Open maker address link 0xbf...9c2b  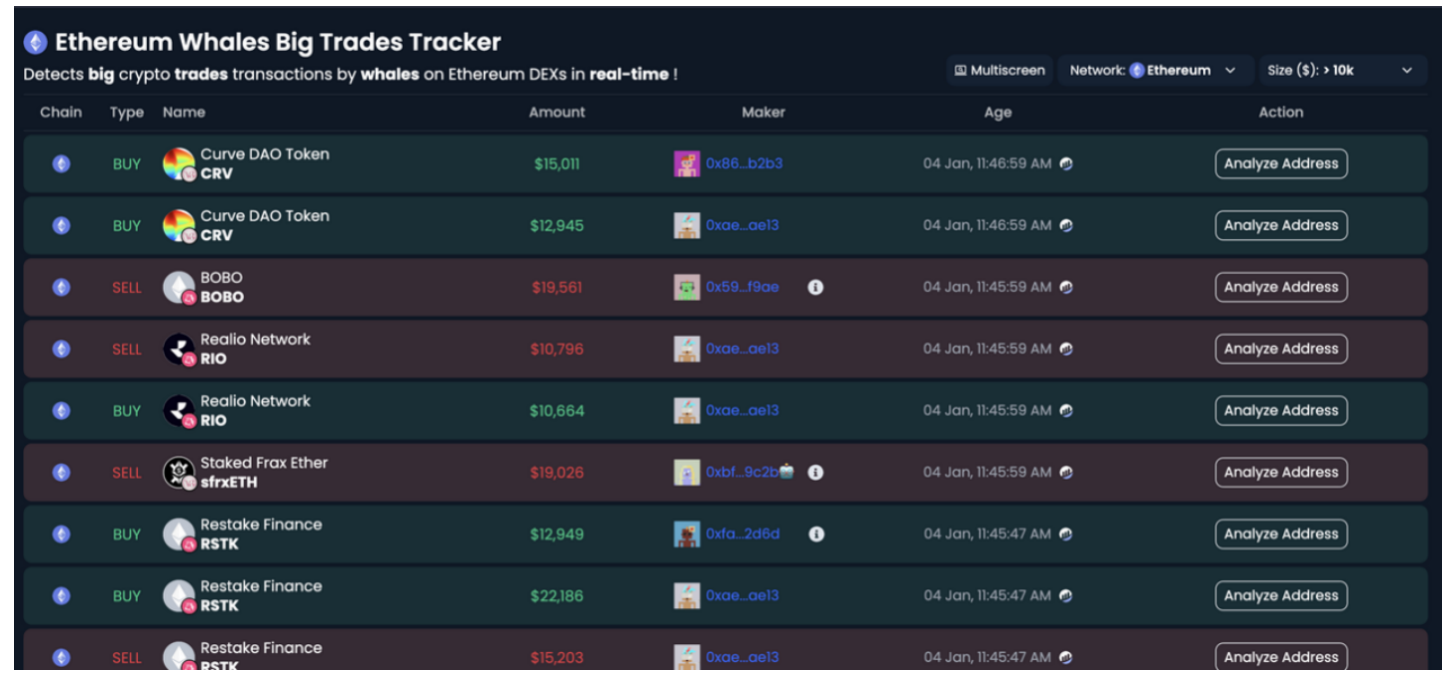click(742, 472)
